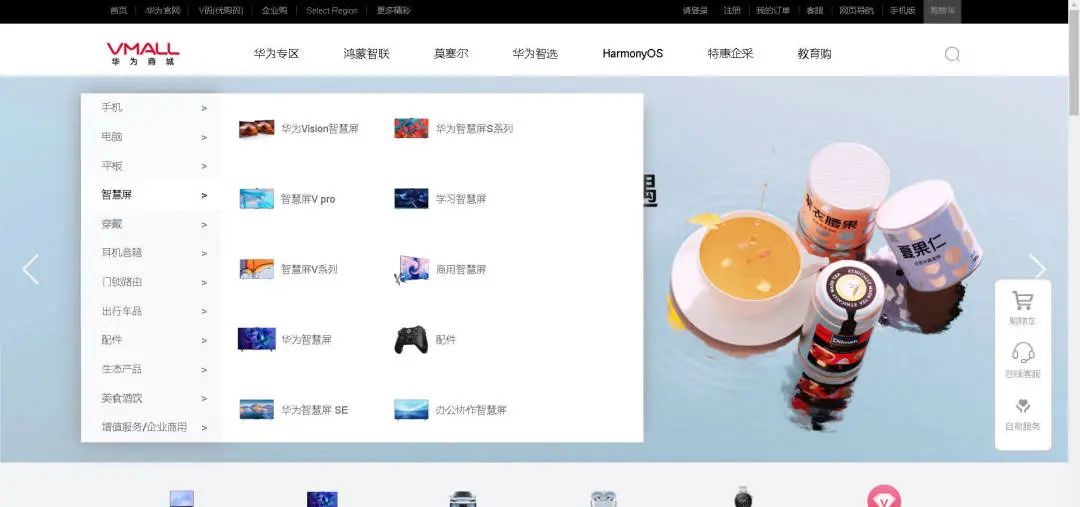Click the car icon below banner

point(463,499)
